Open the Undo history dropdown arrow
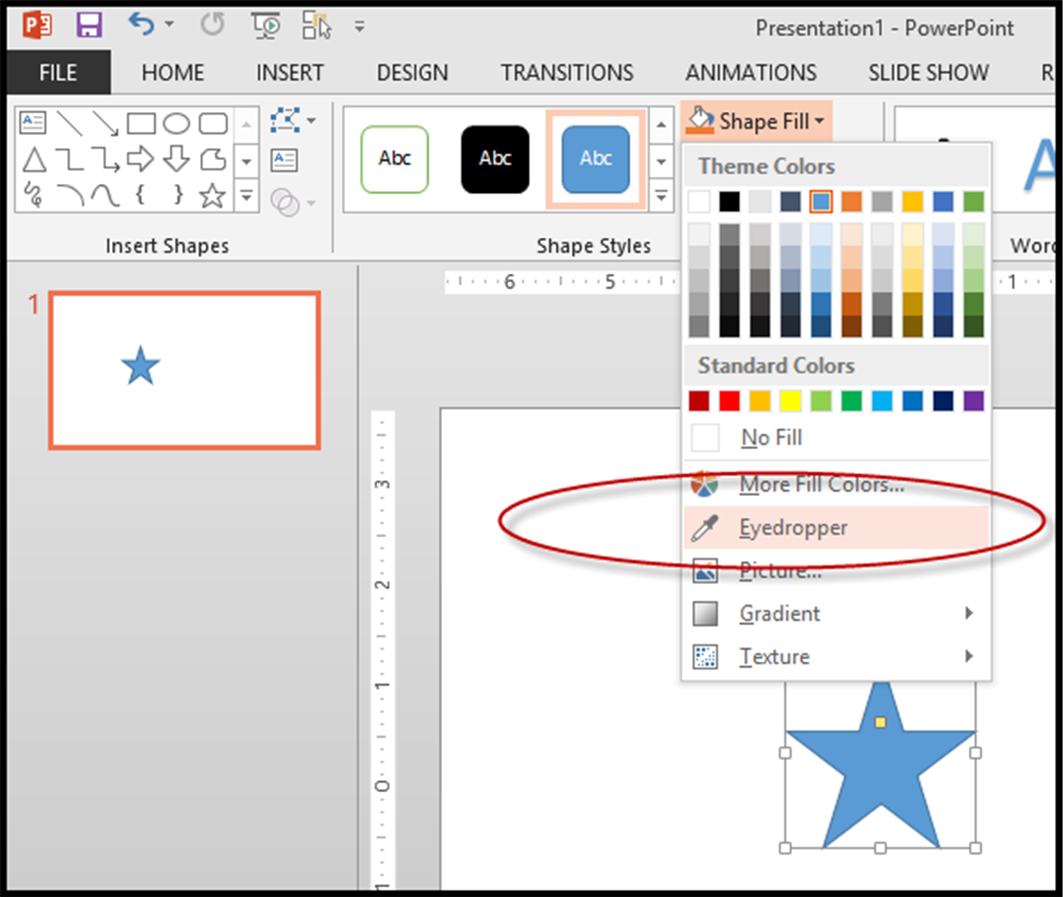Image resolution: width=1063 pixels, height=897 pixels. (x=169, y=25)
